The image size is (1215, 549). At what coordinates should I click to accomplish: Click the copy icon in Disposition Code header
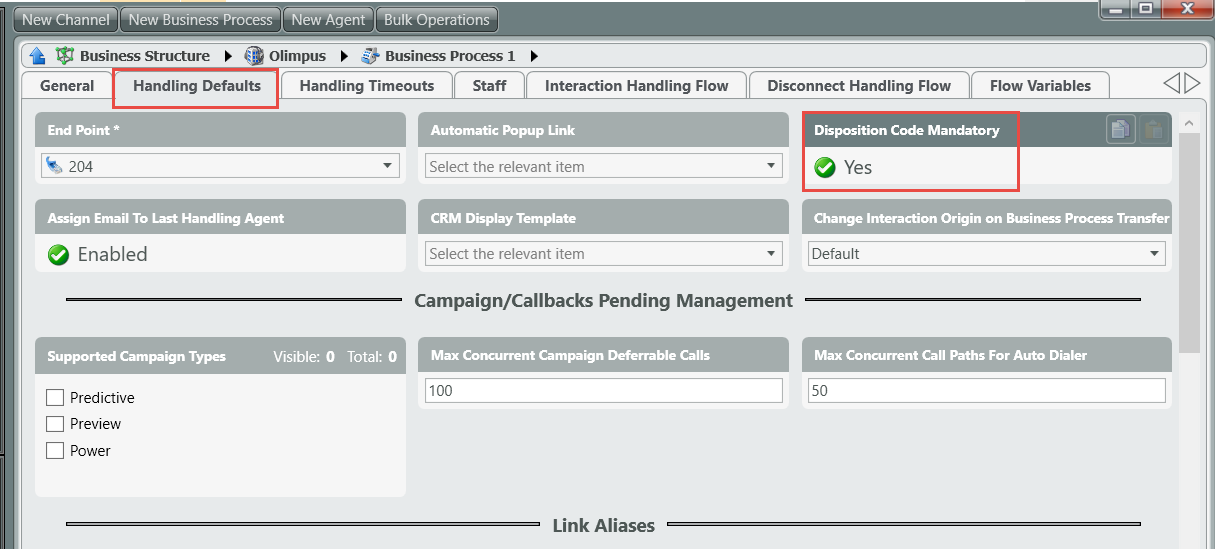tap(1120, 129)
